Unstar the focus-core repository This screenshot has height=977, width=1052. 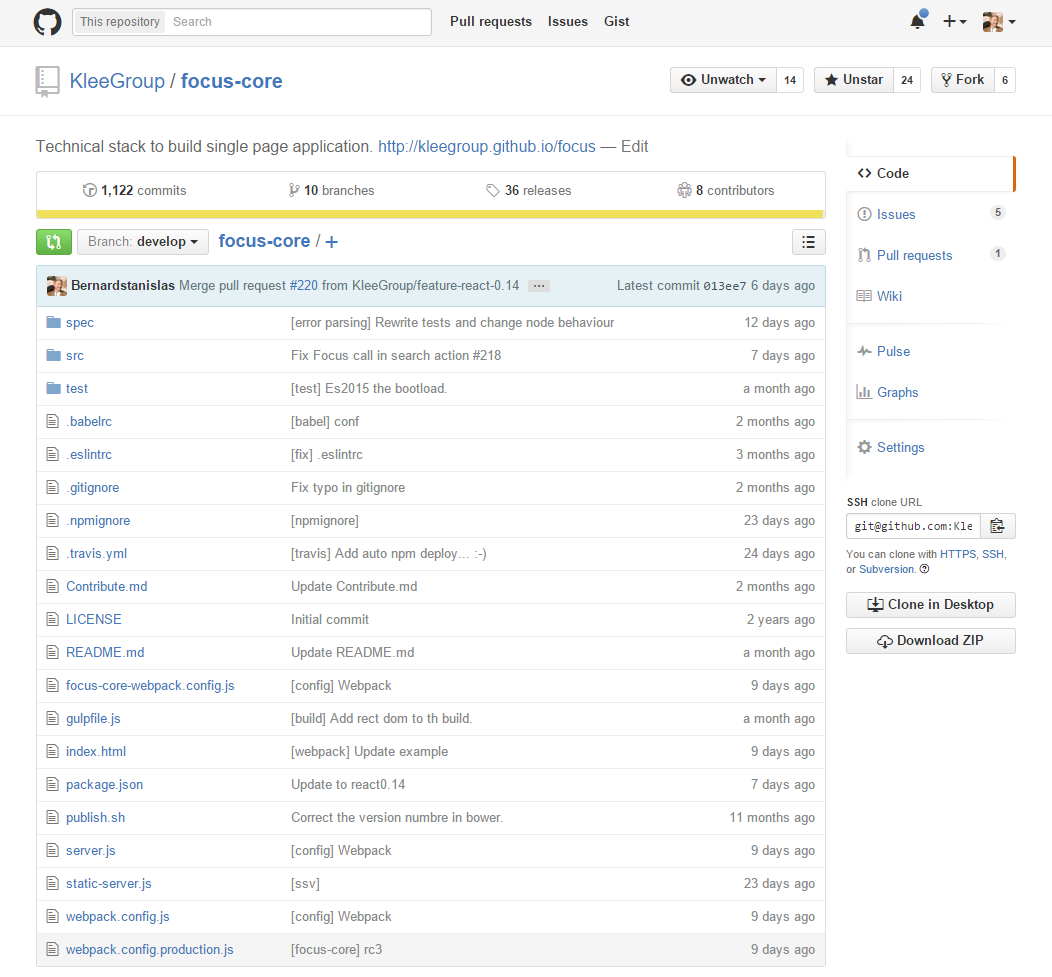point(853,80)
